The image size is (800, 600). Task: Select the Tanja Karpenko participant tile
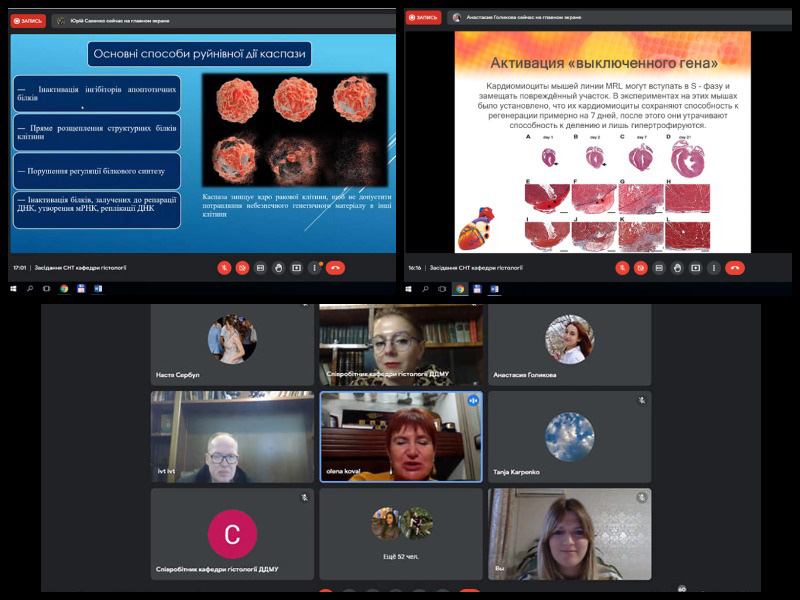pos(569,437)
